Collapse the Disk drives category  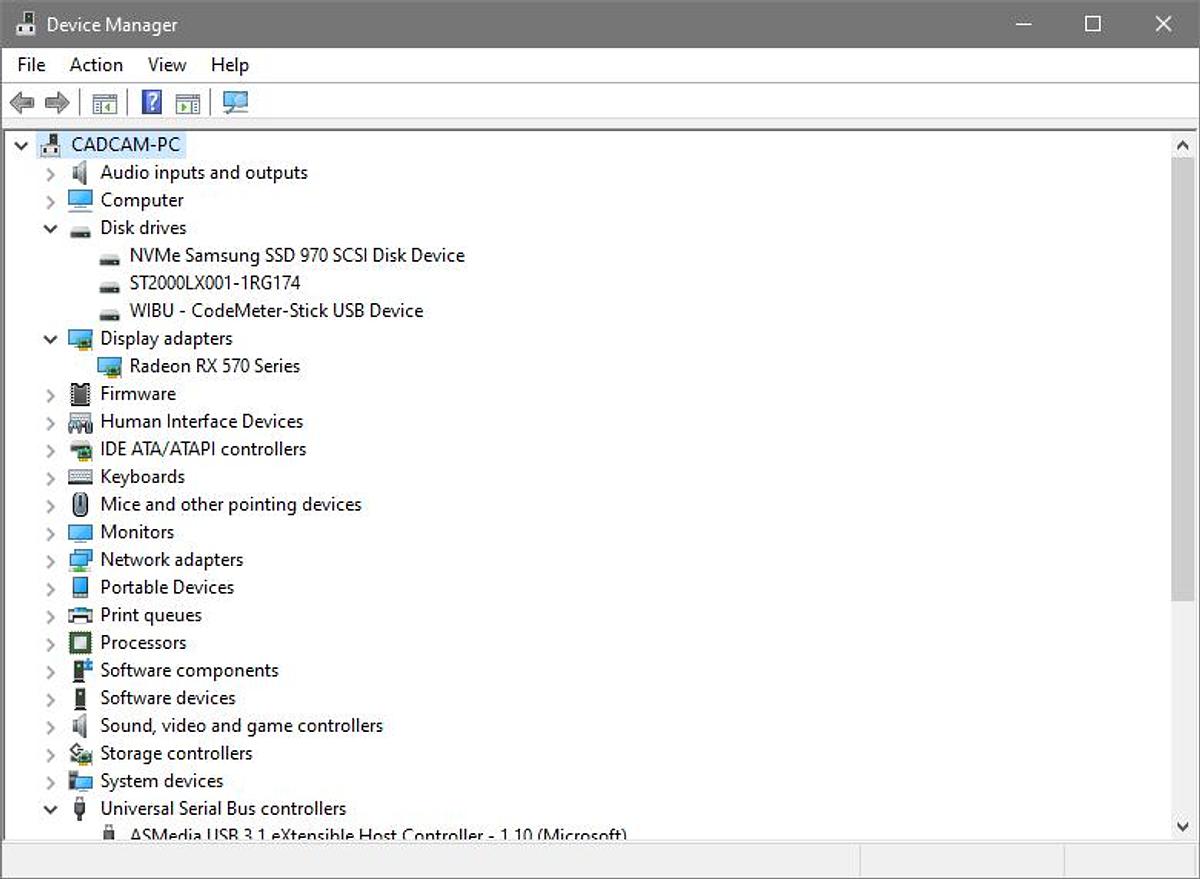coord(50,228)
